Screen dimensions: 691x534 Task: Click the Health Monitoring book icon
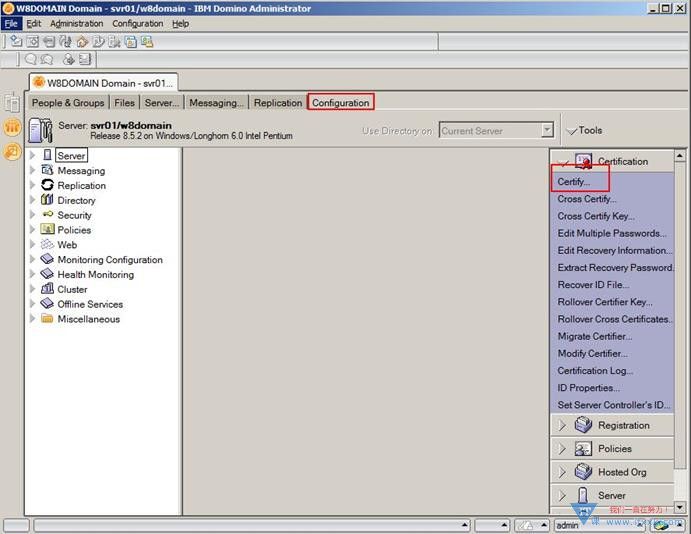click(47, 274)
